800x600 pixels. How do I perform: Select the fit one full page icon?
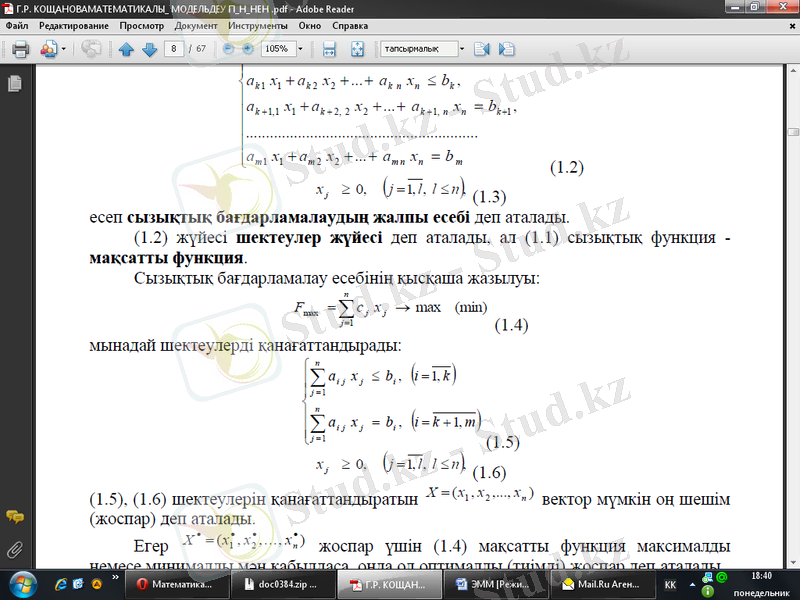(357, 49)
